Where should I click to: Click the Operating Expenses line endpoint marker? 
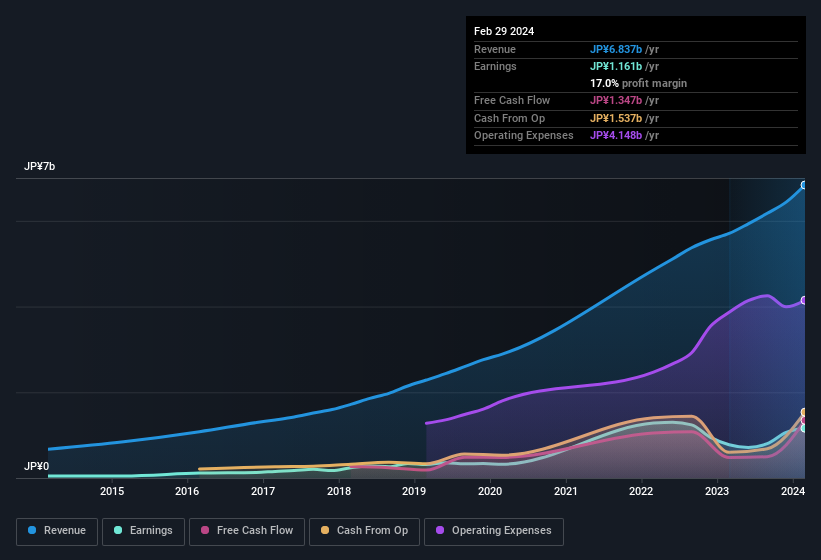pos(804,300)
